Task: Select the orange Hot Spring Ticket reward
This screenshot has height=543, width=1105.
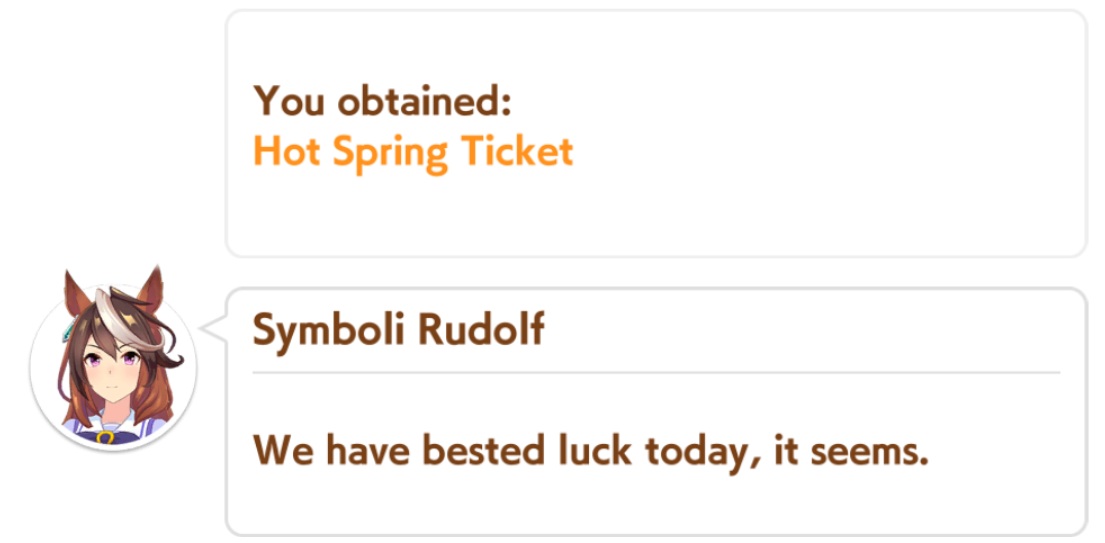Action: pos(413,152)
